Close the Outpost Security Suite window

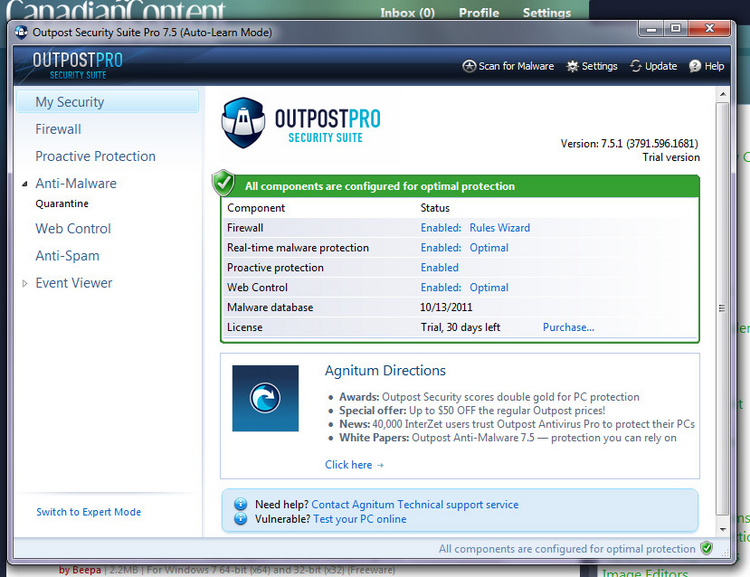(709, 29)
